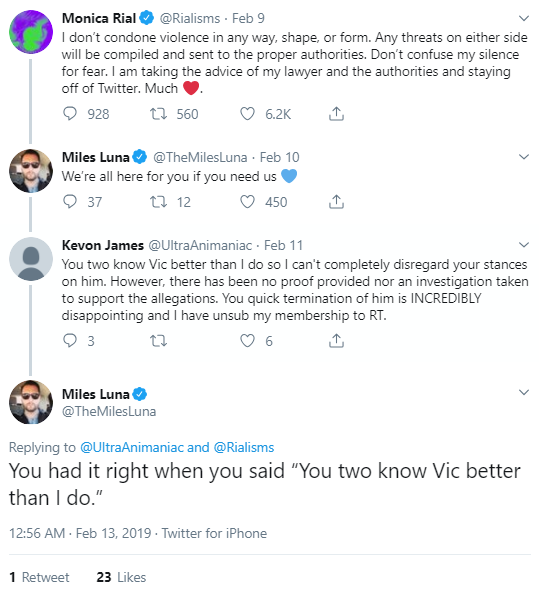
Task: Like Miles Luna's tweet with 450 likes
Action: (x=247, y=202)
